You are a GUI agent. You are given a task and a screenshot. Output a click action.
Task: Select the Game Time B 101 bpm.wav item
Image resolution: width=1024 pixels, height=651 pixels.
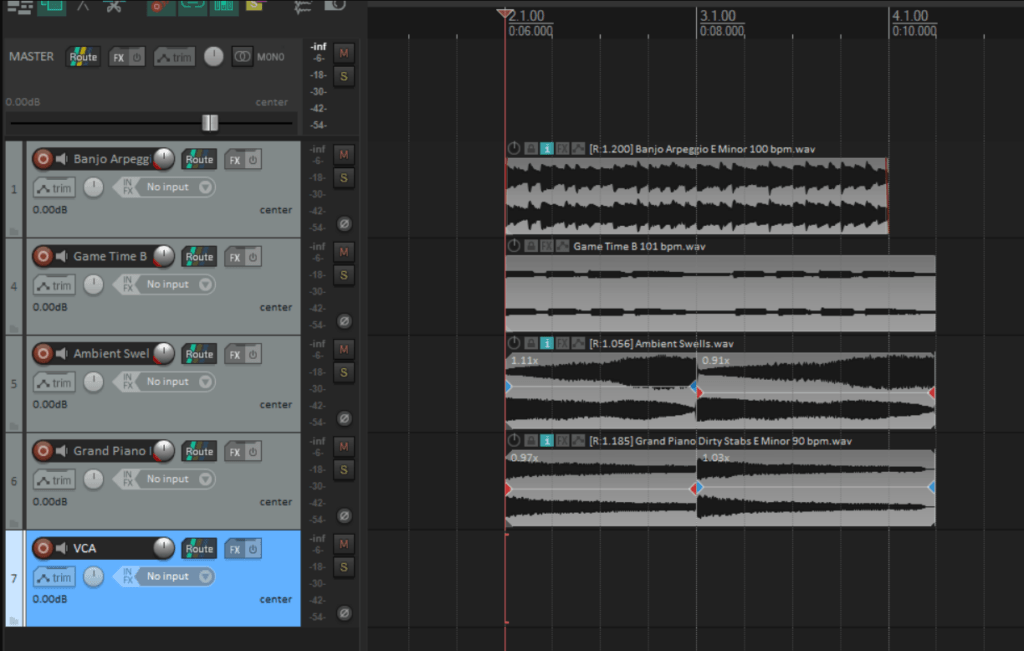point(720,293)
